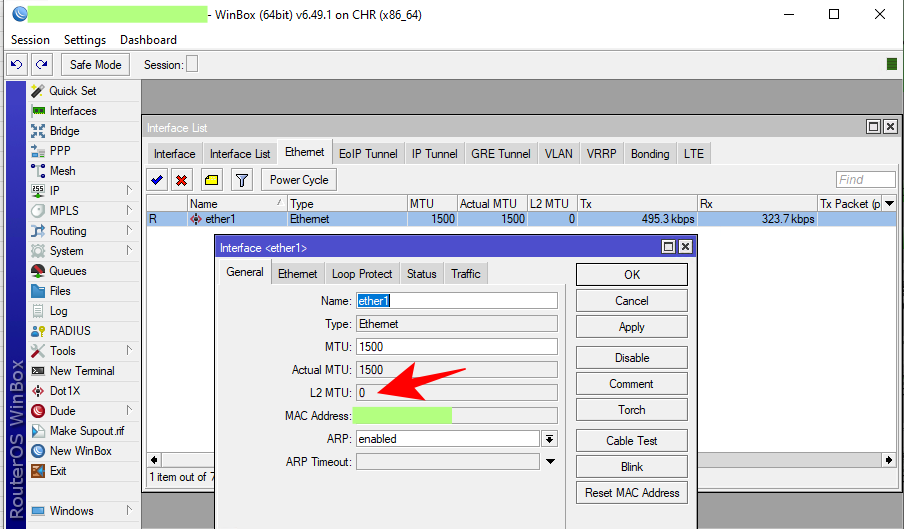Viewport: 904px width, 529px height.
Task: Expand the Tools submenu
Action: click(x=129, y=350)
